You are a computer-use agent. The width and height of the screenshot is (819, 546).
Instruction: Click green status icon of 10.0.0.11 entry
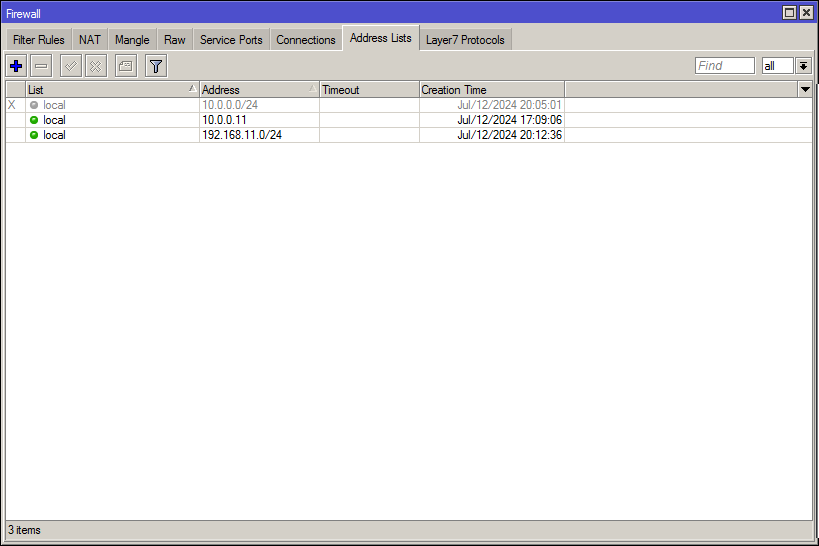34,120
